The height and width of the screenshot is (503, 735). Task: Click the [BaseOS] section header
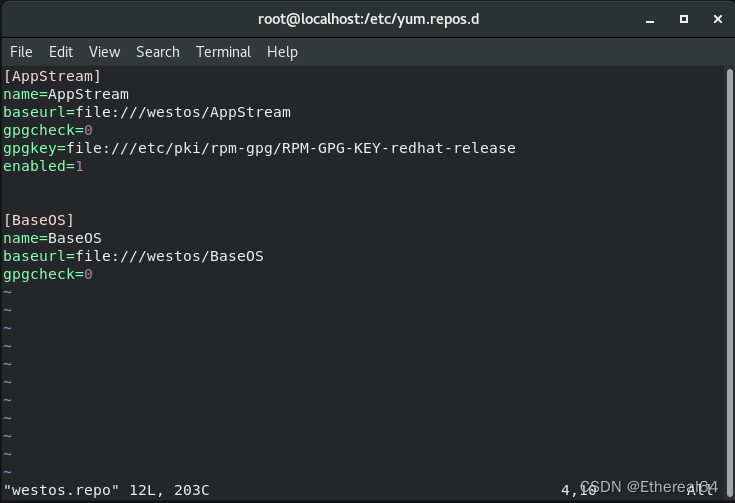point(38,220)
